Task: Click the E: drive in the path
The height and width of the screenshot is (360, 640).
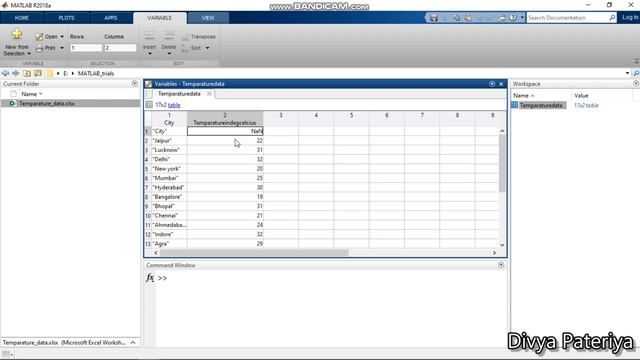Action: 65,73
